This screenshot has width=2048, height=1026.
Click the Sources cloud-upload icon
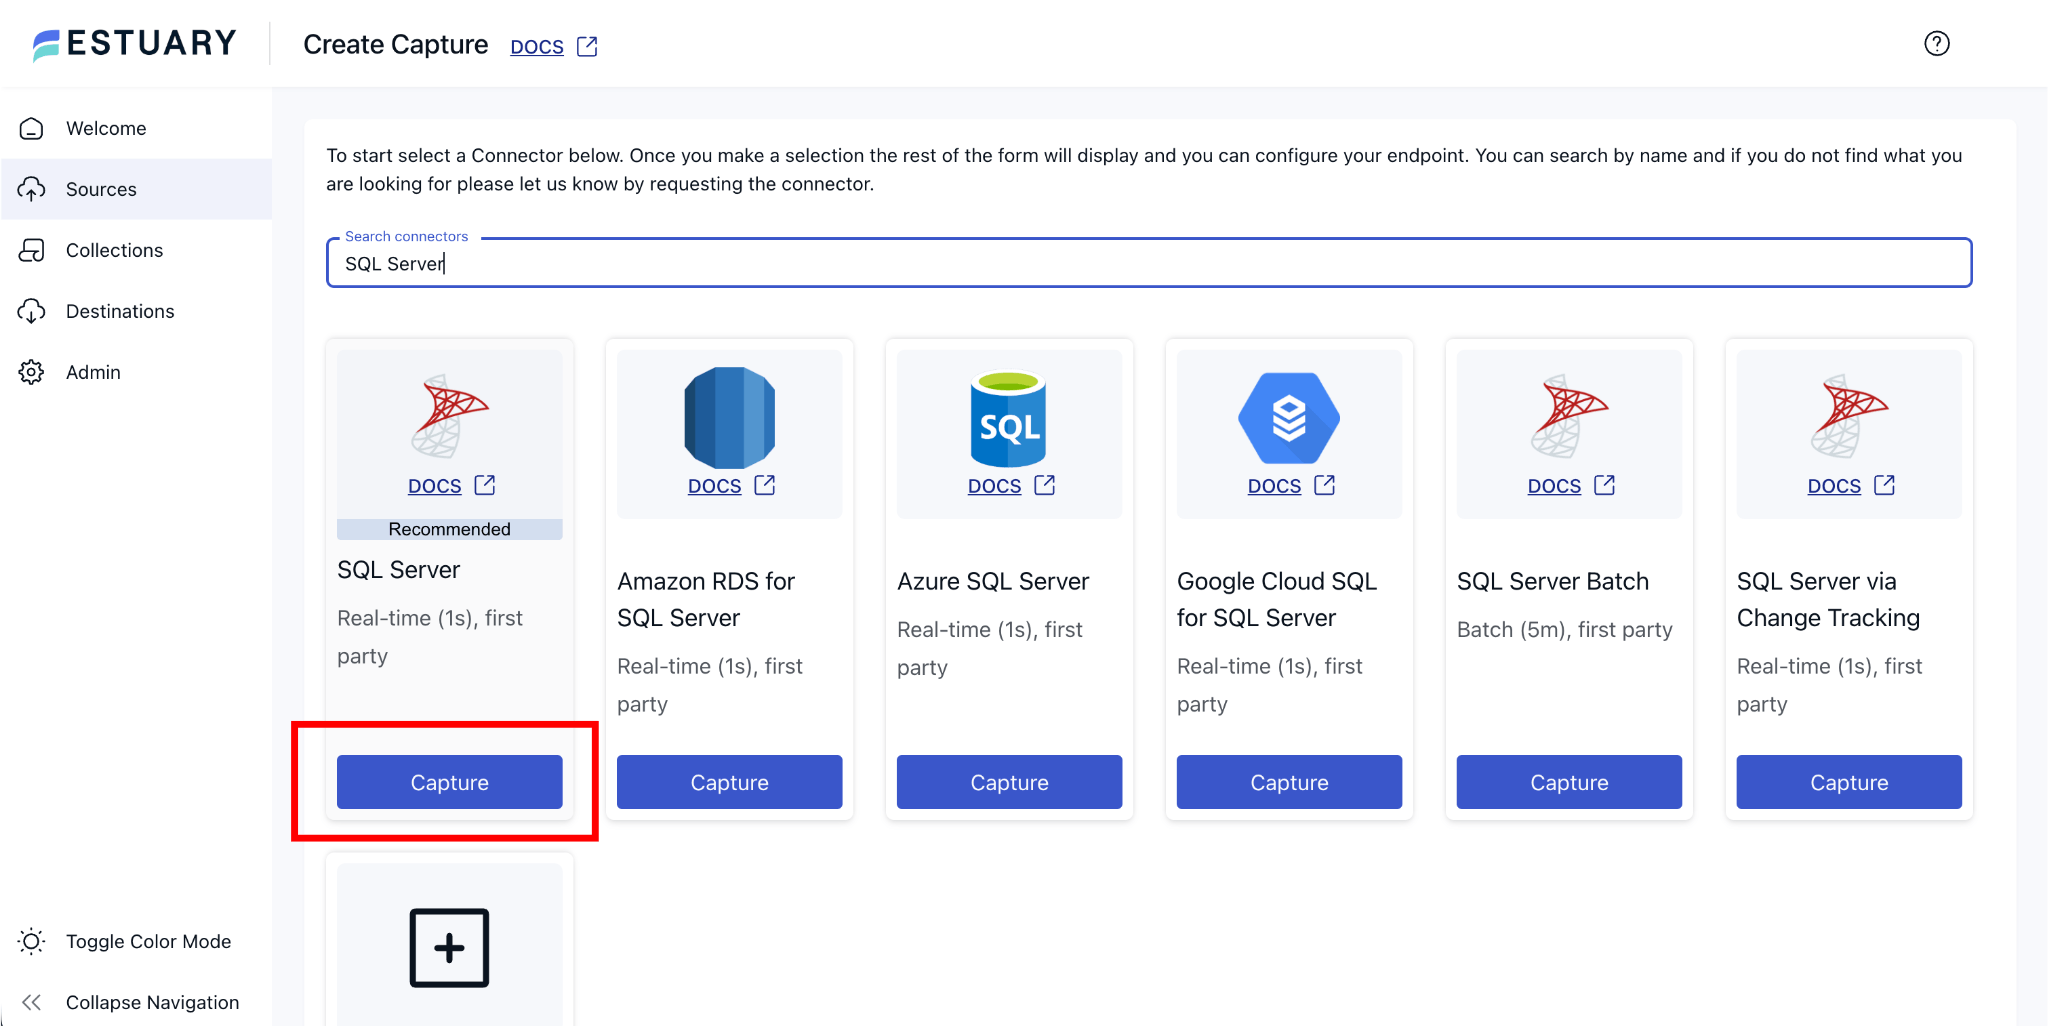click(32, 189)
